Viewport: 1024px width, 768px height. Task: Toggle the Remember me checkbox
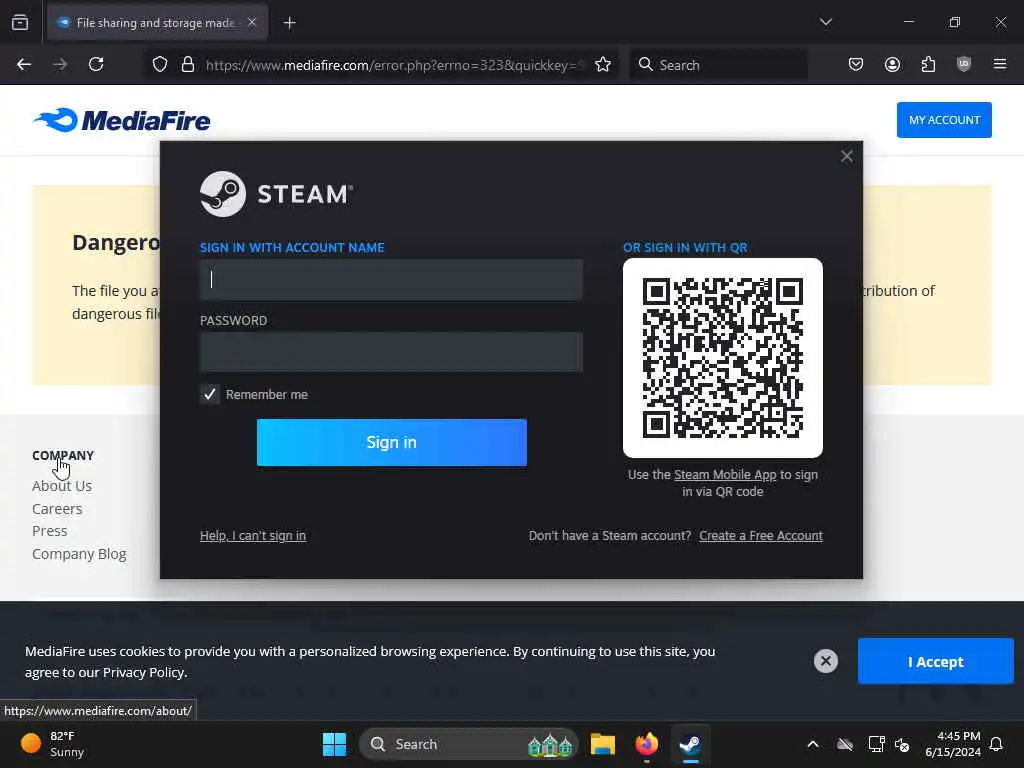point(210,394)
